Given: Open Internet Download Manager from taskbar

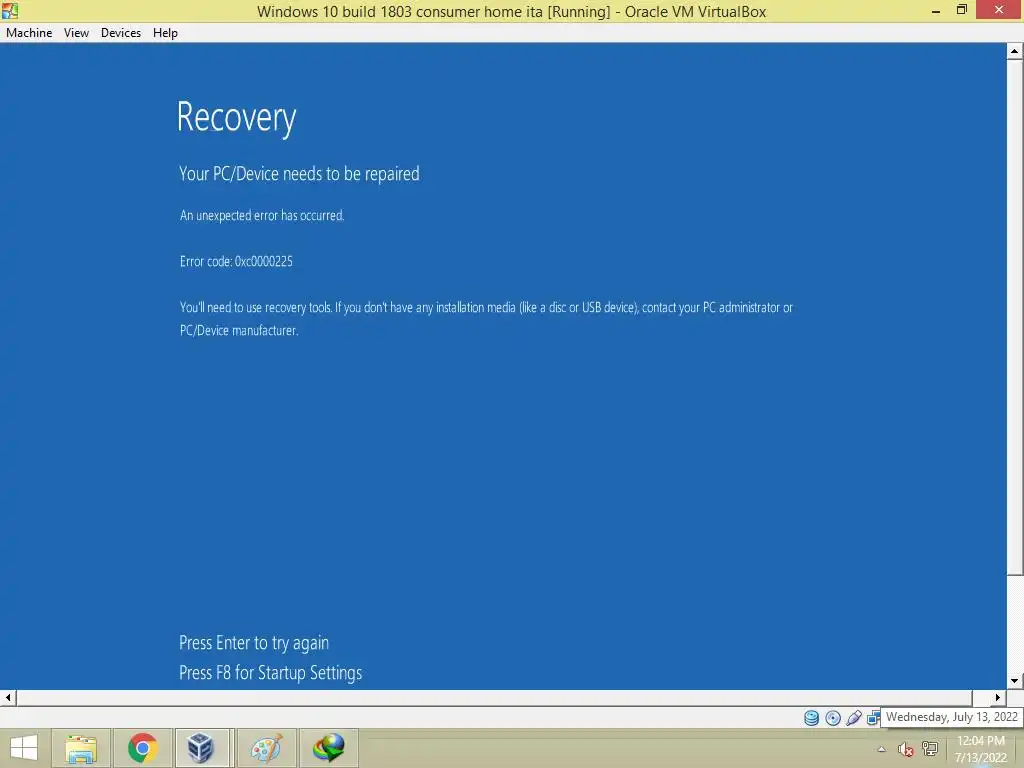Looking at the screenshot, I should tap(328, 748).
